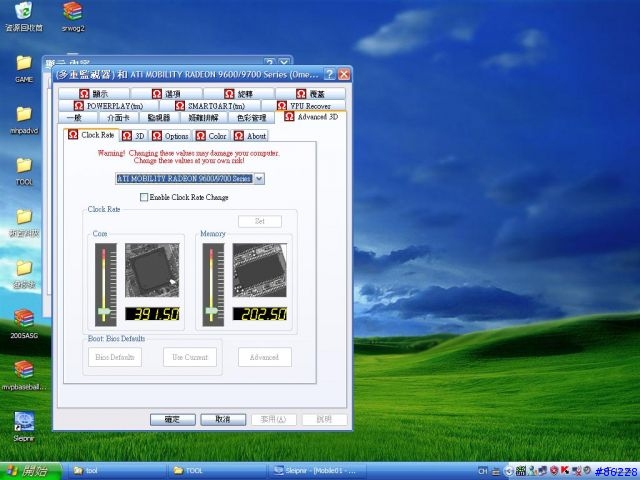Open the VPU Recover tab
The height and width of the screenshot is (480, 640).
304,106
